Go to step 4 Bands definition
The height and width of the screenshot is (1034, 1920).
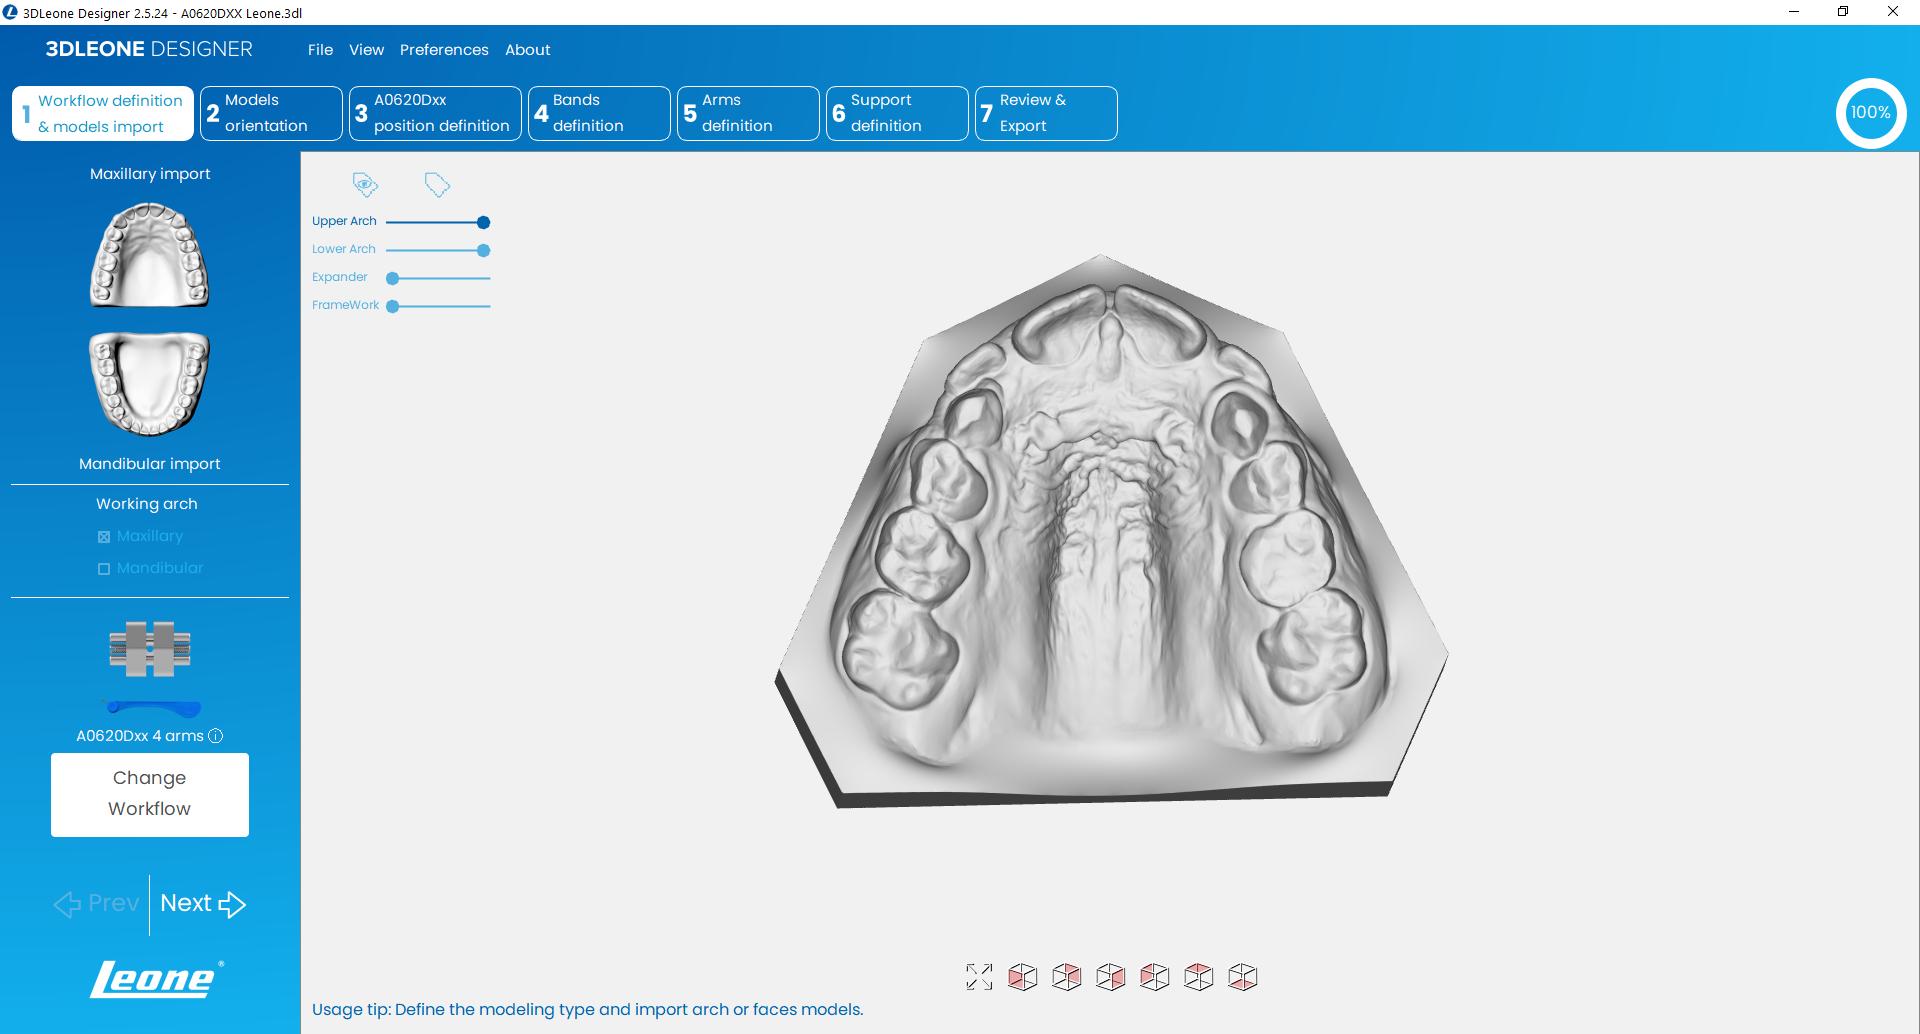[x=599, y=113]
